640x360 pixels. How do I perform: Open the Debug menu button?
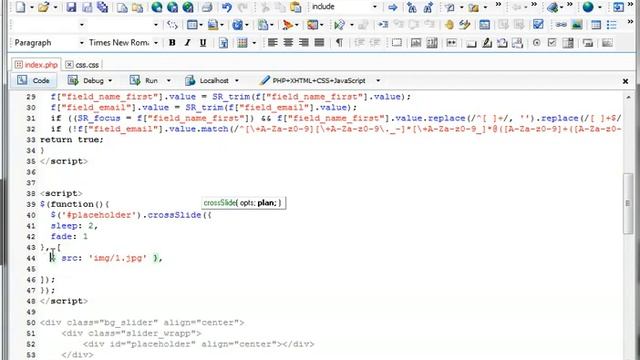[x=89, y=80]
